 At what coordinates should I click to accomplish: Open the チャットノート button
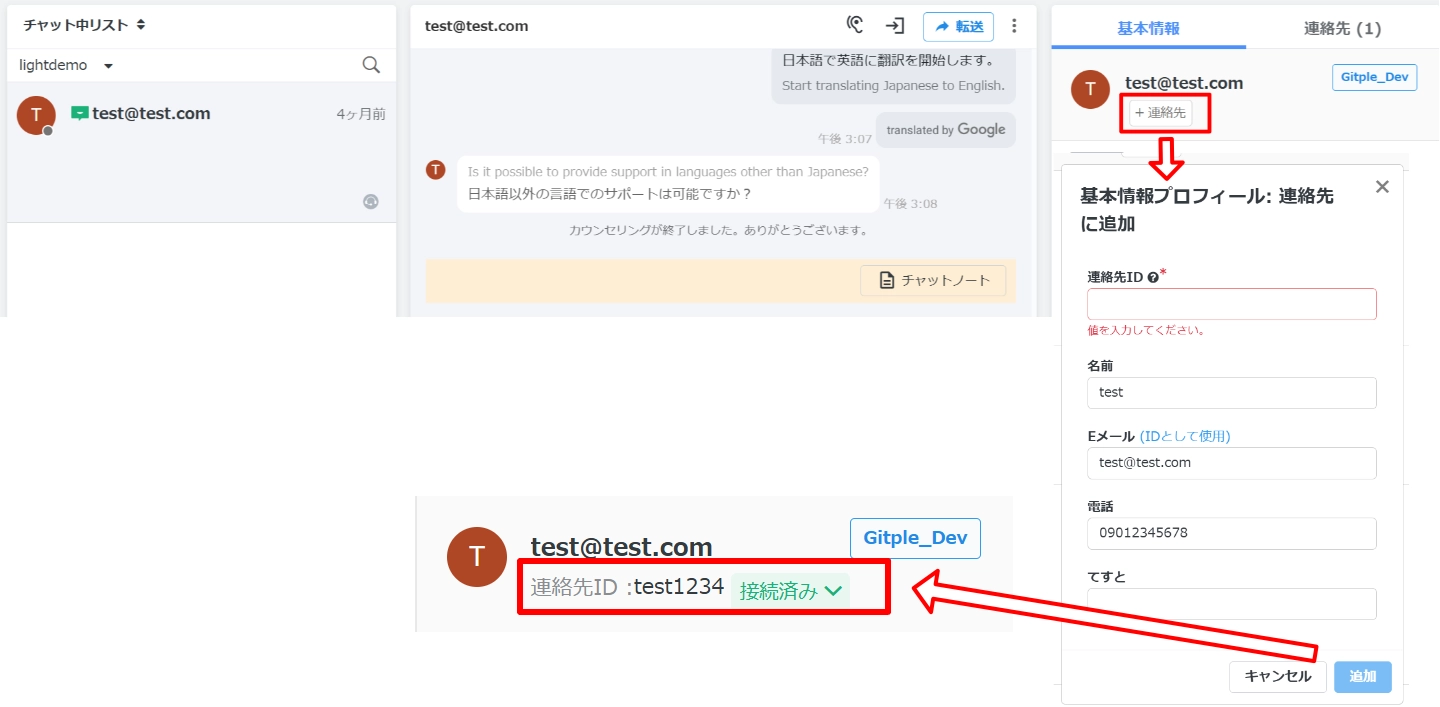(x=932, y=281)
